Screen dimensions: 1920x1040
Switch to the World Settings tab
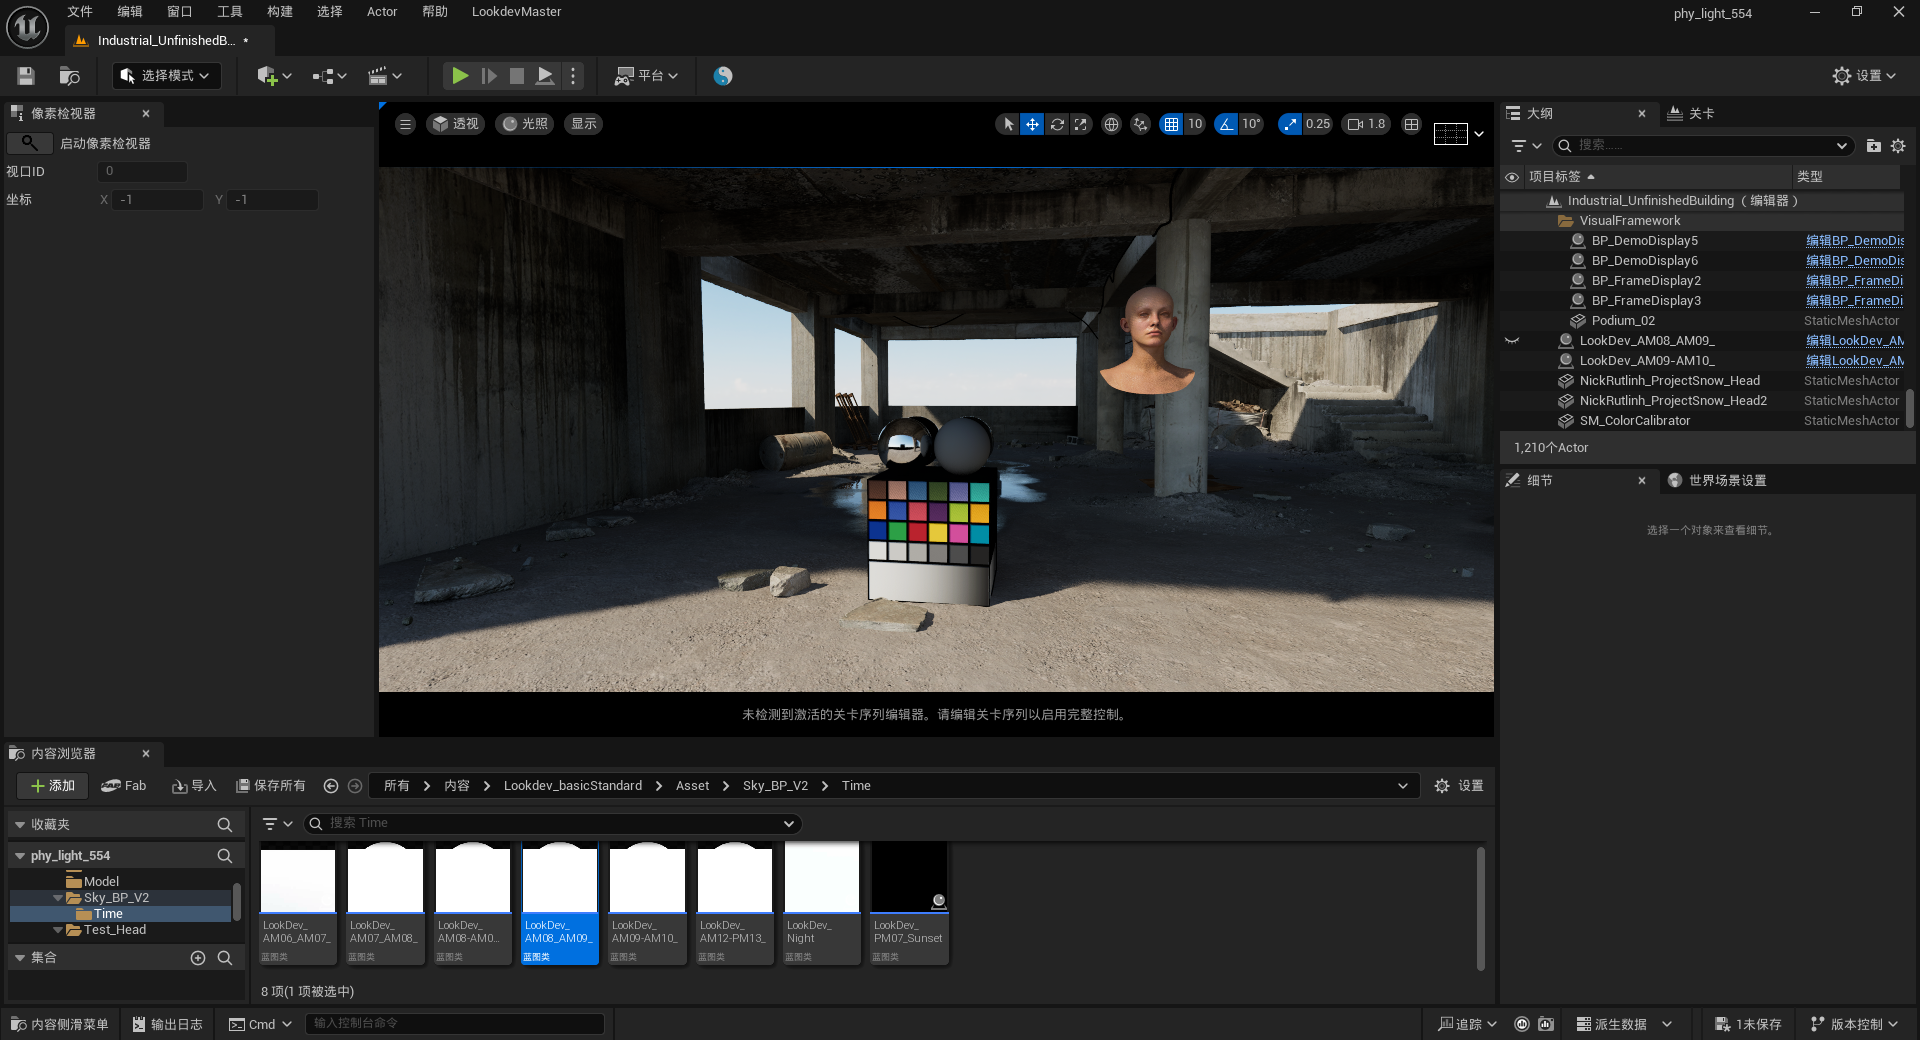click(x=1726, y=481)
